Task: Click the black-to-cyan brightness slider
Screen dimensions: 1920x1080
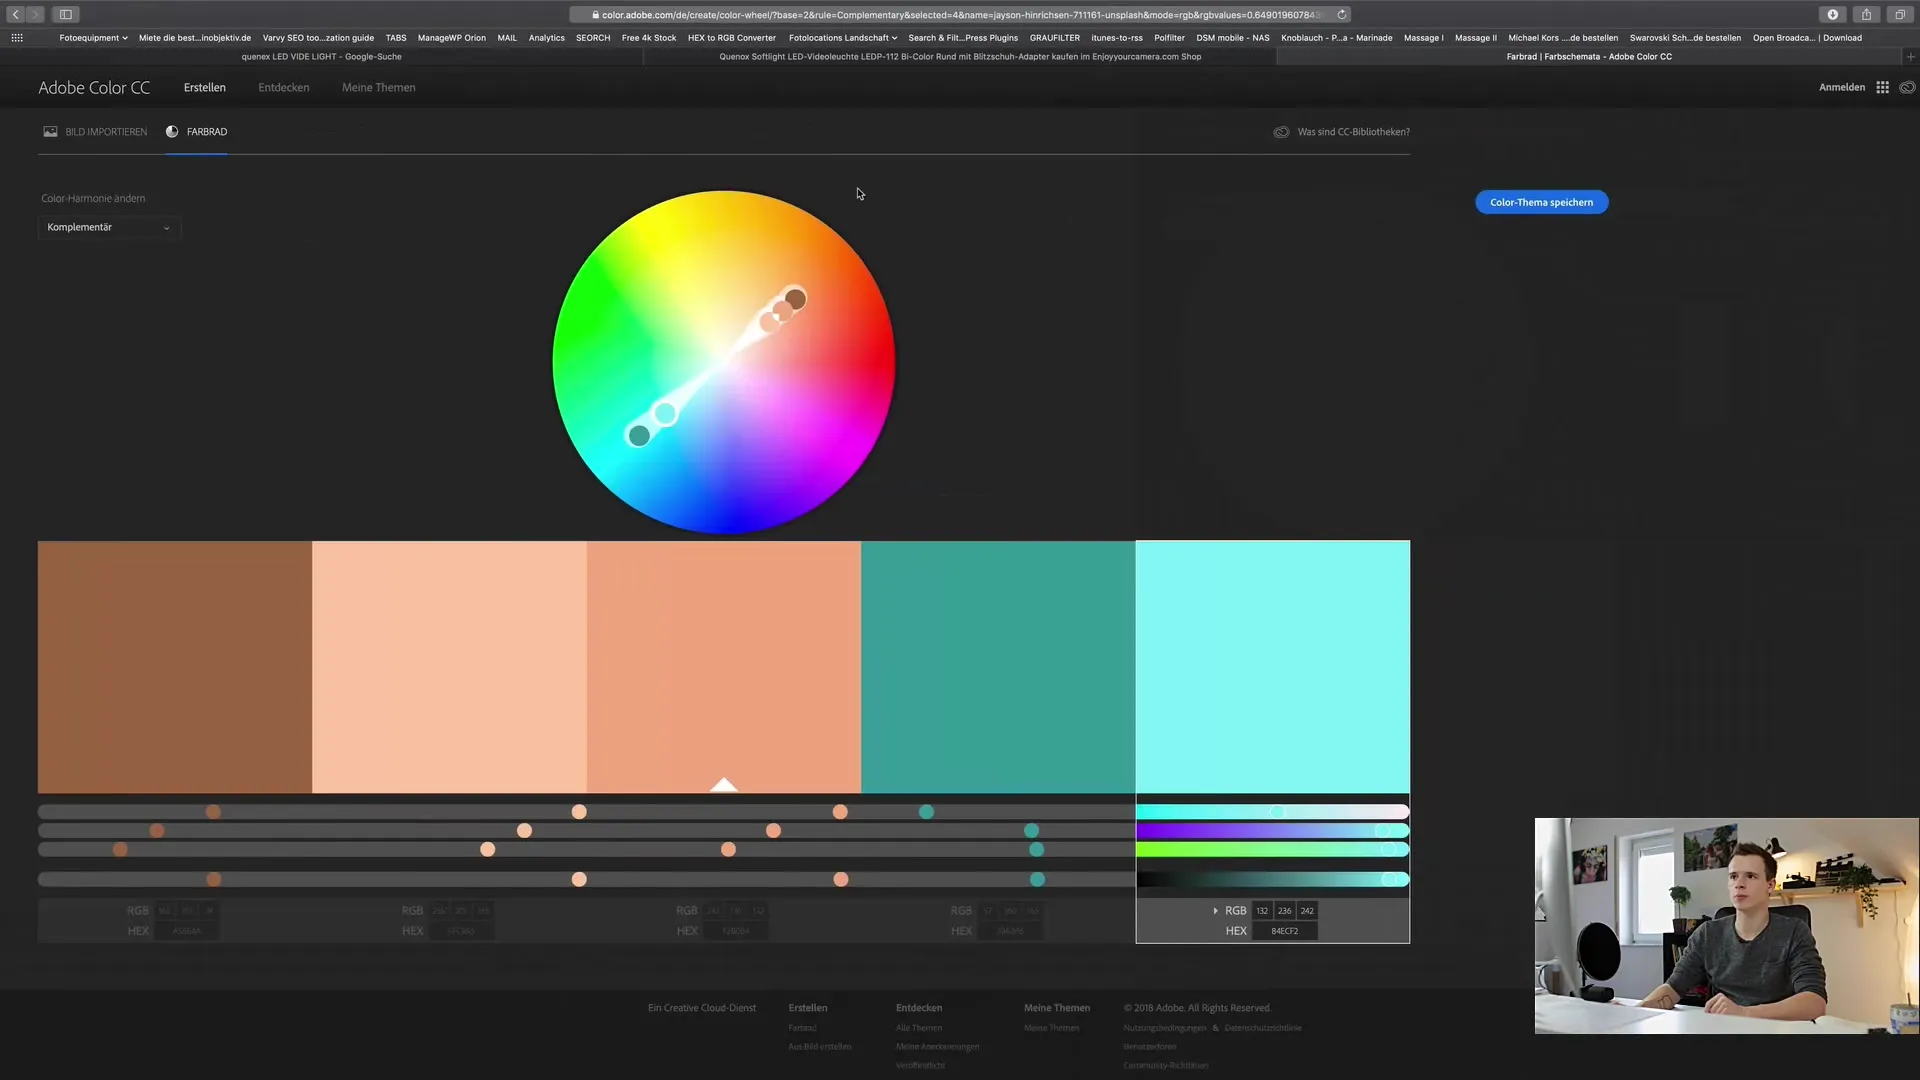Action: pos(1273,880)
